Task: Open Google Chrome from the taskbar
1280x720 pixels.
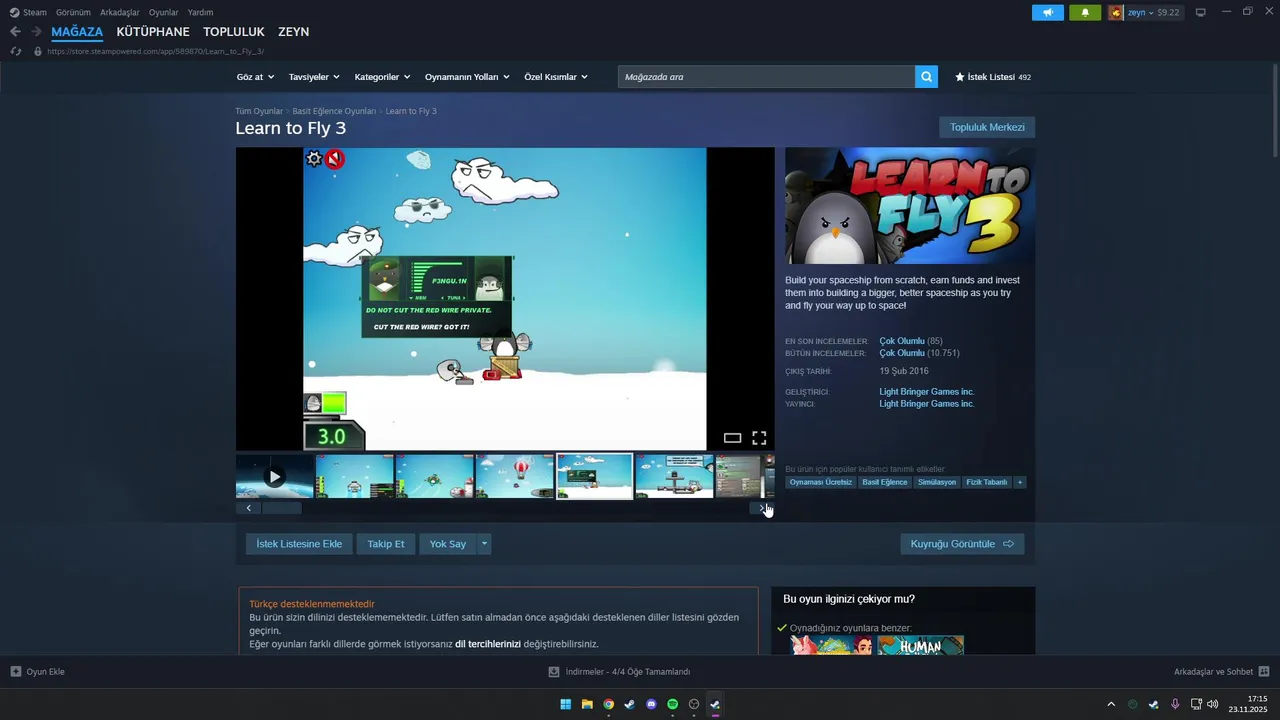Action: tap(608, 704)
